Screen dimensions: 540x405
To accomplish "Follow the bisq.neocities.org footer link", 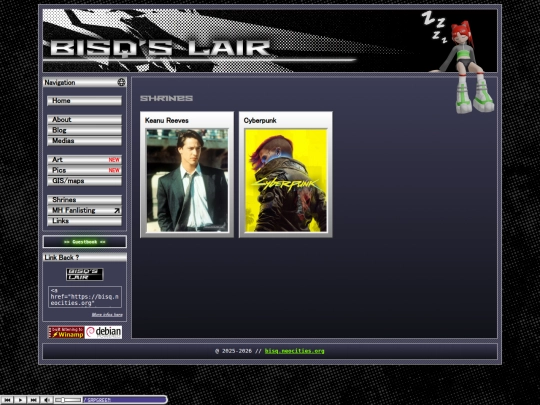I will pos(294,351).
